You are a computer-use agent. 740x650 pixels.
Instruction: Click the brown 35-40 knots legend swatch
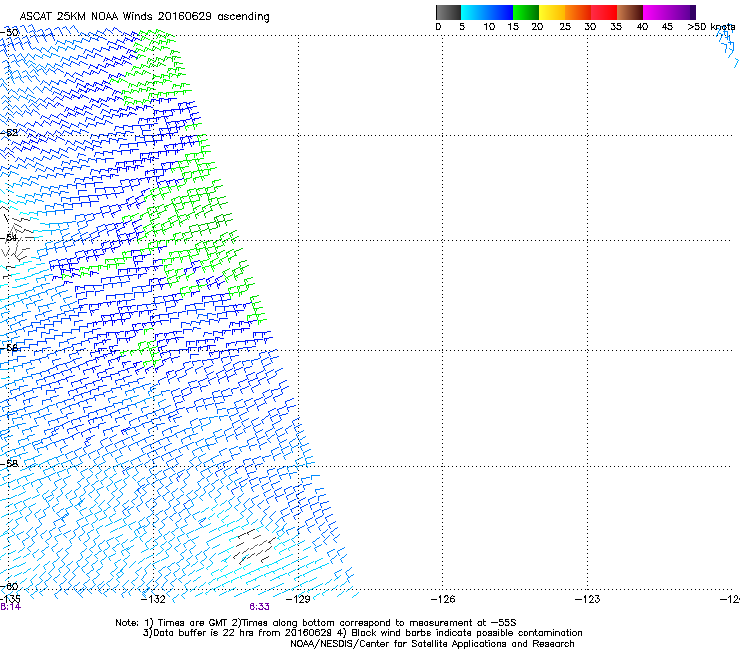[x=630, y=12]
